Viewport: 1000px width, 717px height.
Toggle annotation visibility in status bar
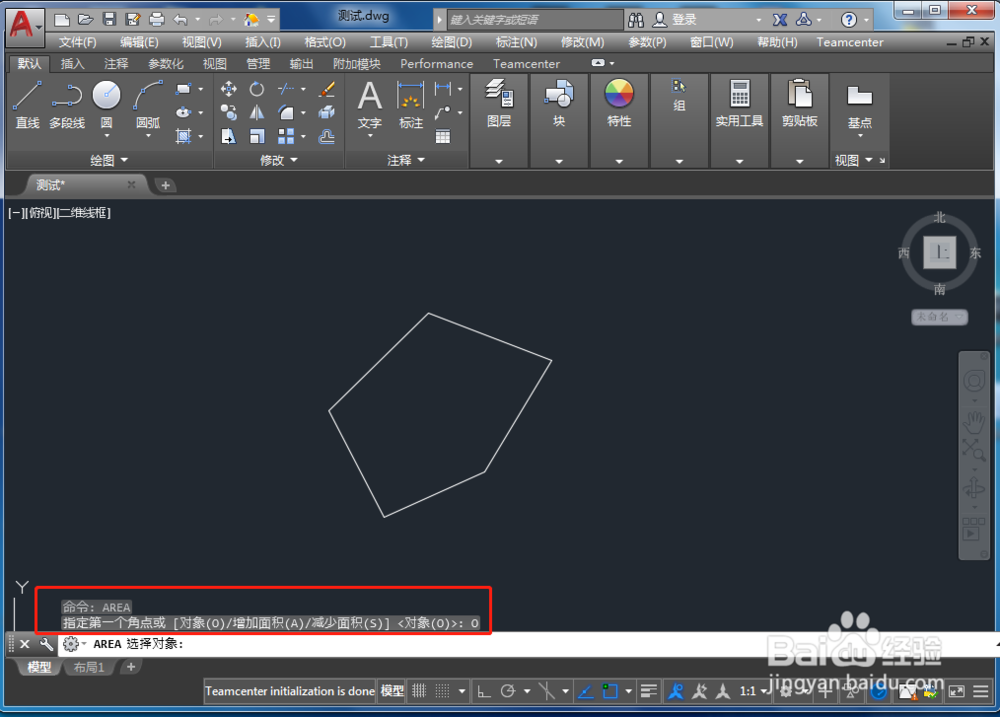(675, 691)
